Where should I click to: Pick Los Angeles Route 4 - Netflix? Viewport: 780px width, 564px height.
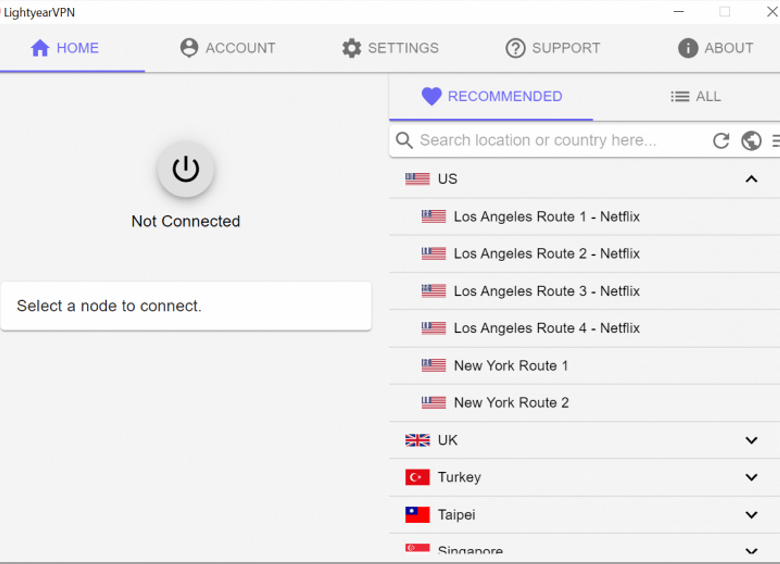(585, 328)
